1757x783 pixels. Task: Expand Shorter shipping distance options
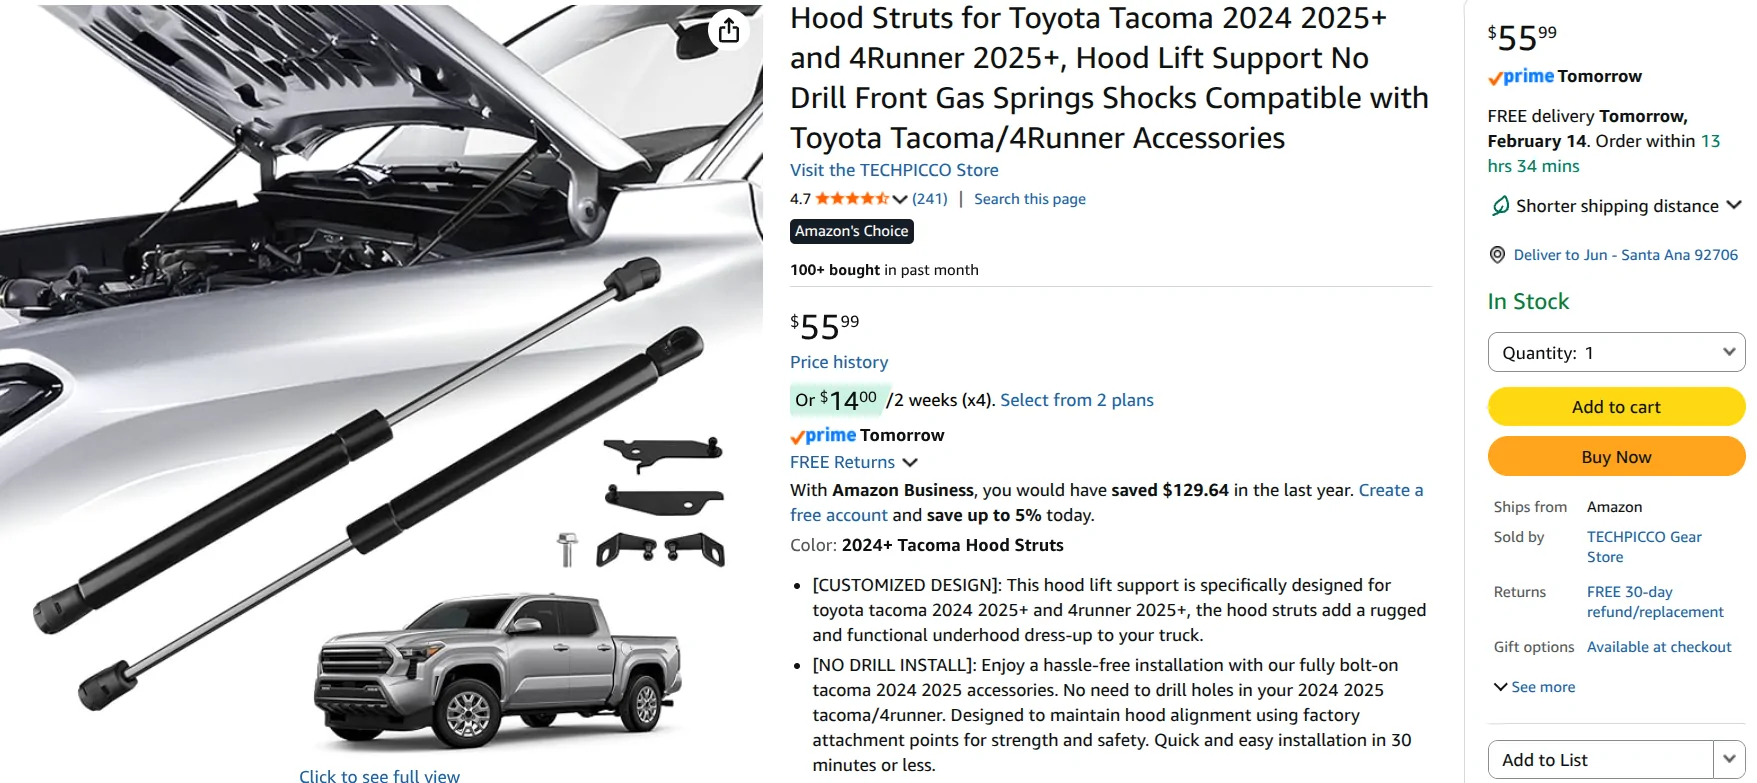pos(1736,206)
